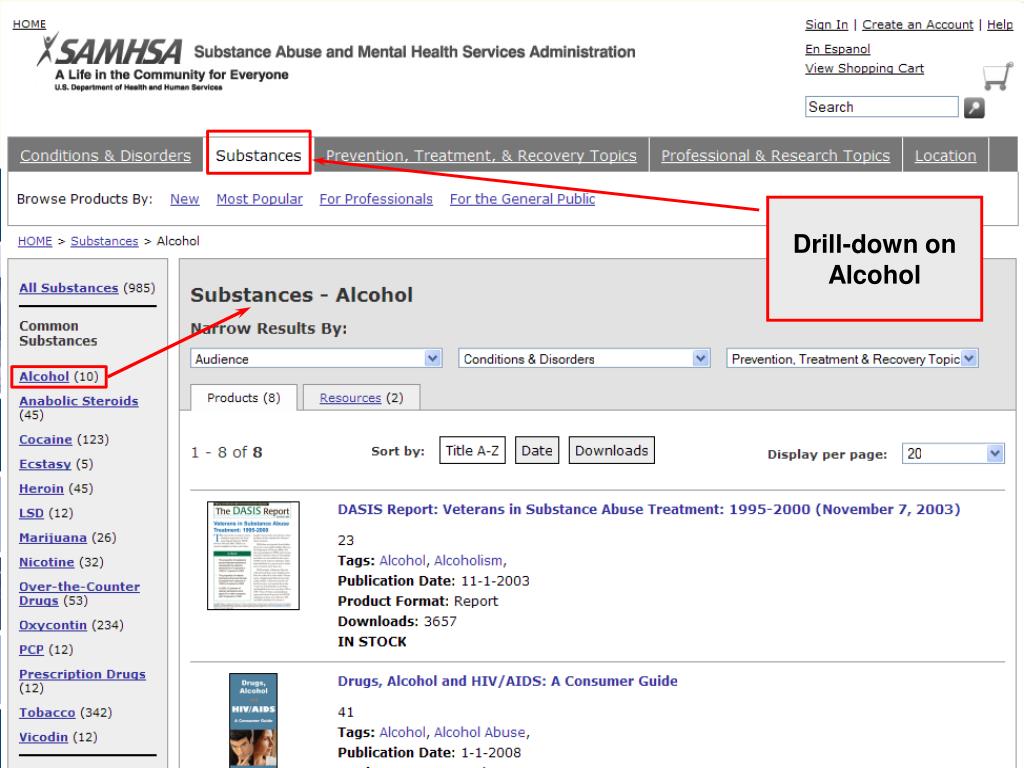The width and height of the screenshot is (1024, 768).
Task: Browse products by New
Action: click(185, 199)
